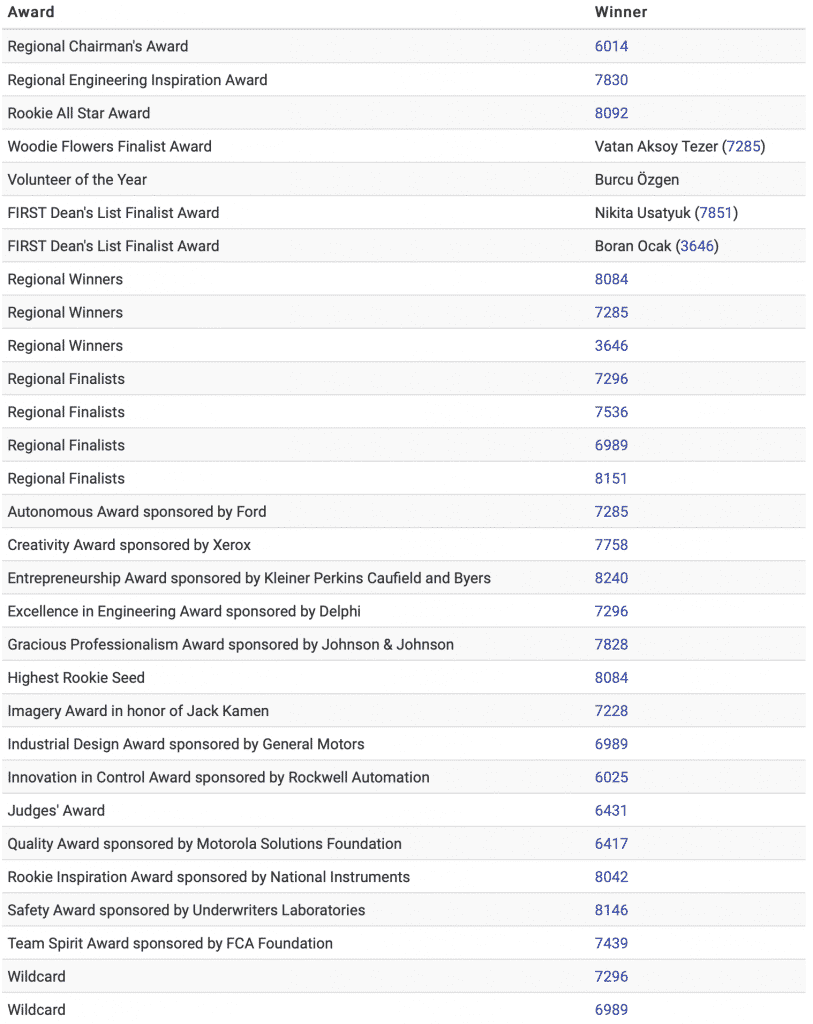Open team 7851 beside Nikita Usatyuk
Viewport: 813px width, 1024px height.
[716, 213]
